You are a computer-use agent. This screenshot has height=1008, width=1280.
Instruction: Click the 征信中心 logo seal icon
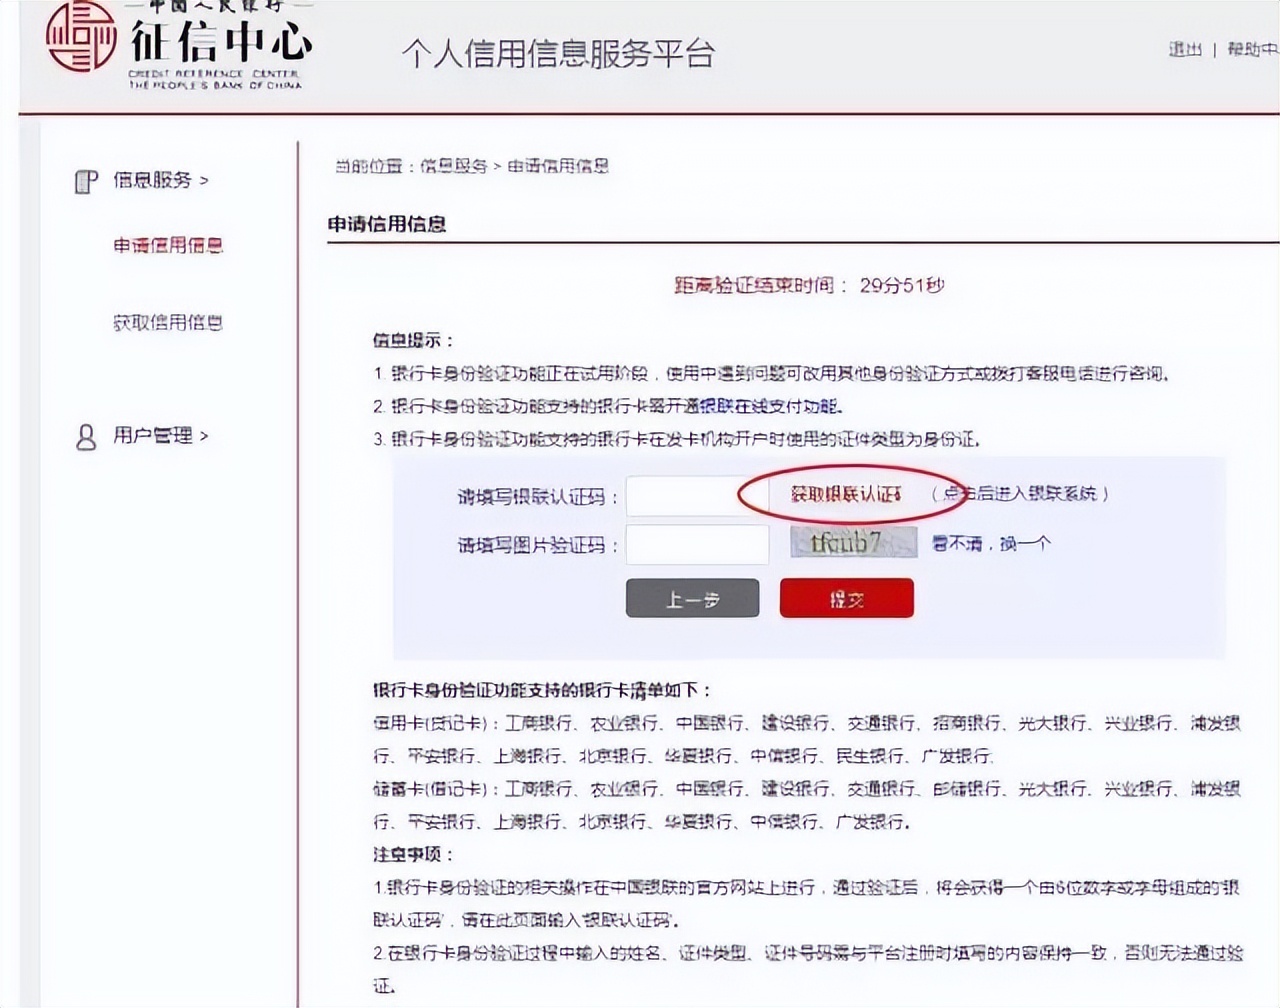point(80,40)
